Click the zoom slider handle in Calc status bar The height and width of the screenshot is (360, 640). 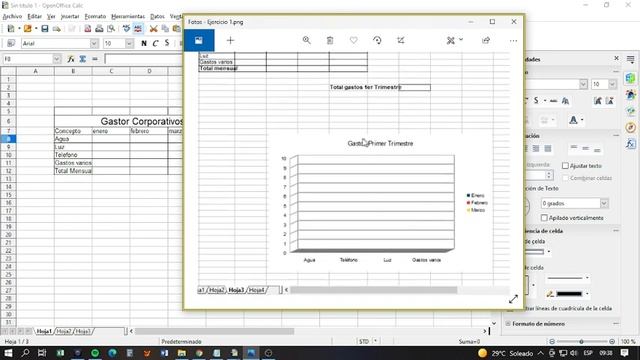point(581,342)
